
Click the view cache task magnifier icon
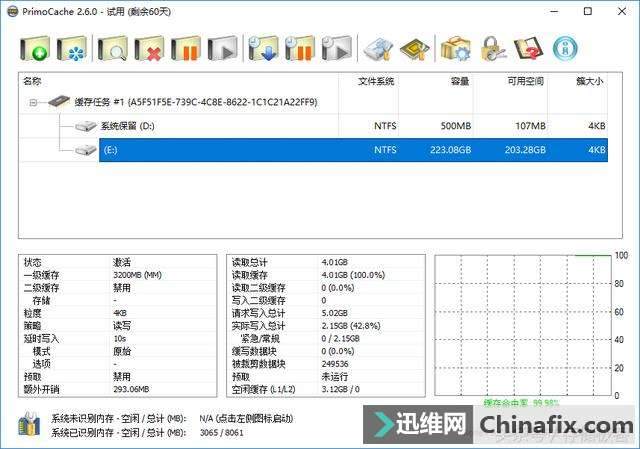pos(113,49)
